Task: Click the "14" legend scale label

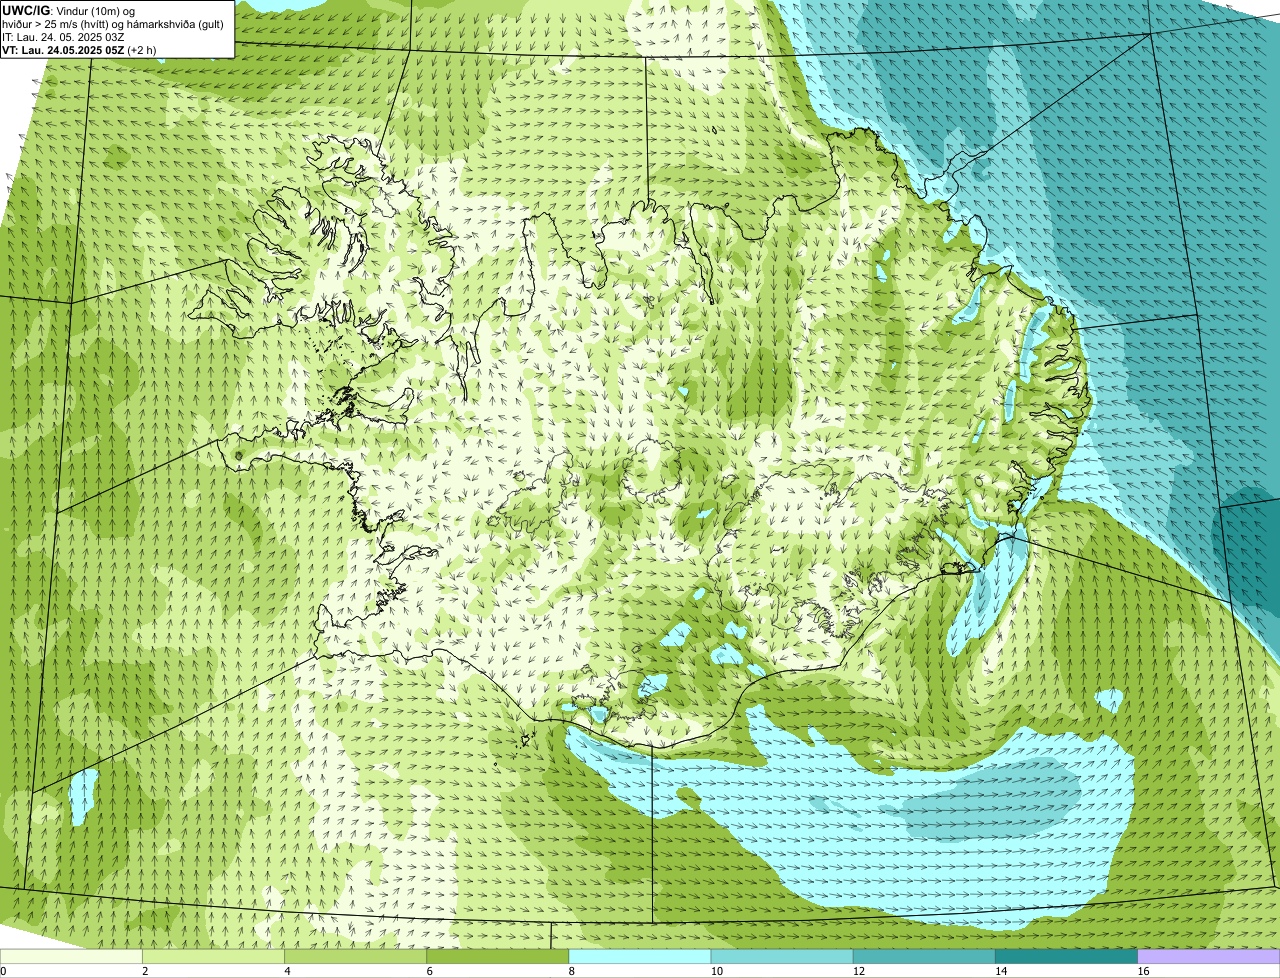Action: pyautogui.click(x=1001, y=971)
